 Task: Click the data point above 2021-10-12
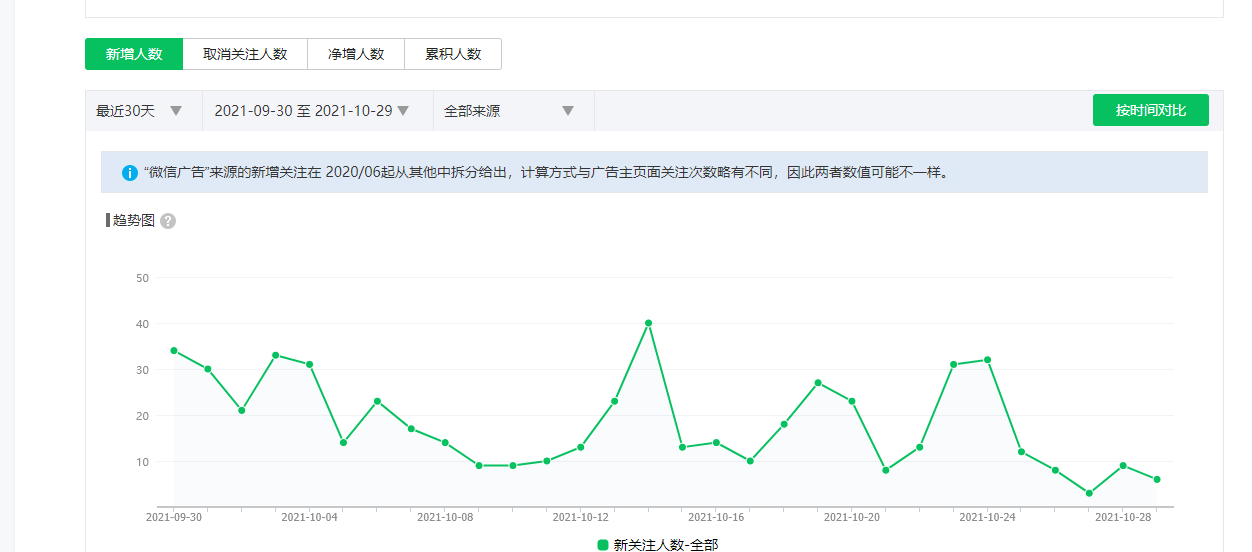click(581, 447)
